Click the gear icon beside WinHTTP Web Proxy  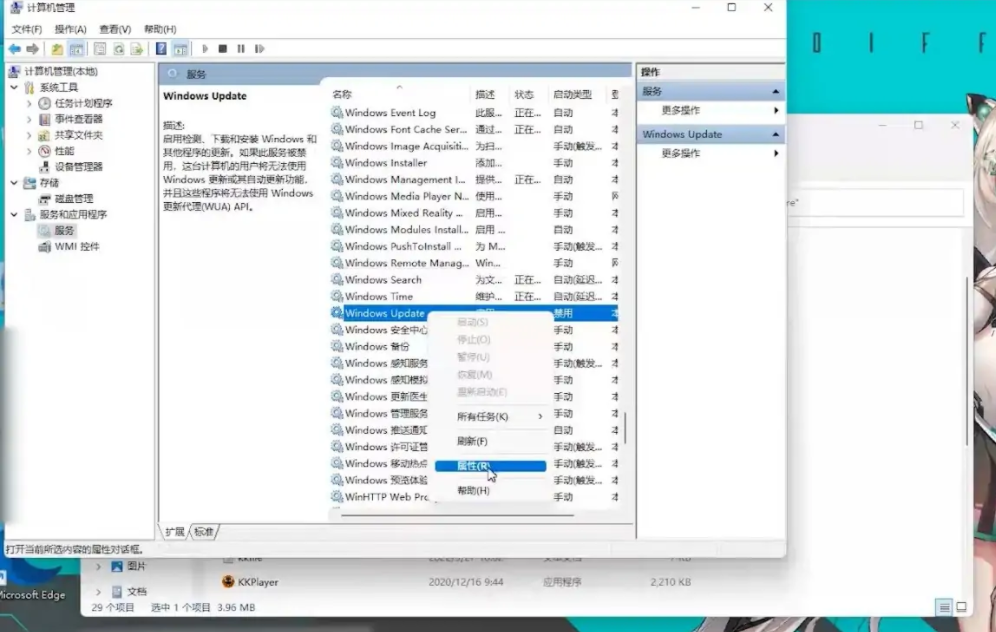[337, 497]
